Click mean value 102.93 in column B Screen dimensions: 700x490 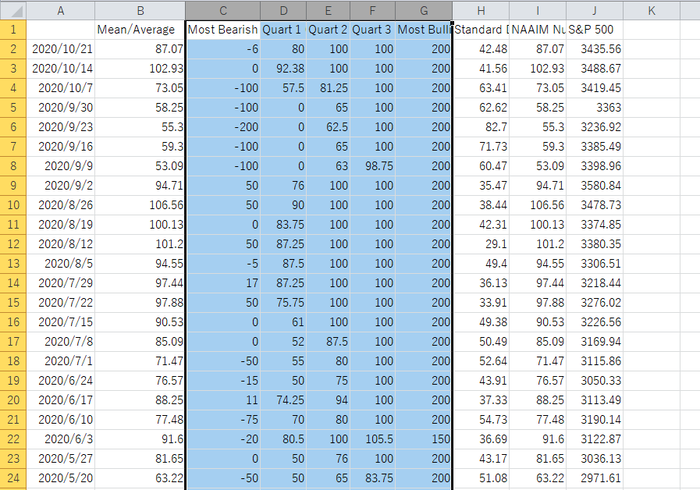point(140,68)
